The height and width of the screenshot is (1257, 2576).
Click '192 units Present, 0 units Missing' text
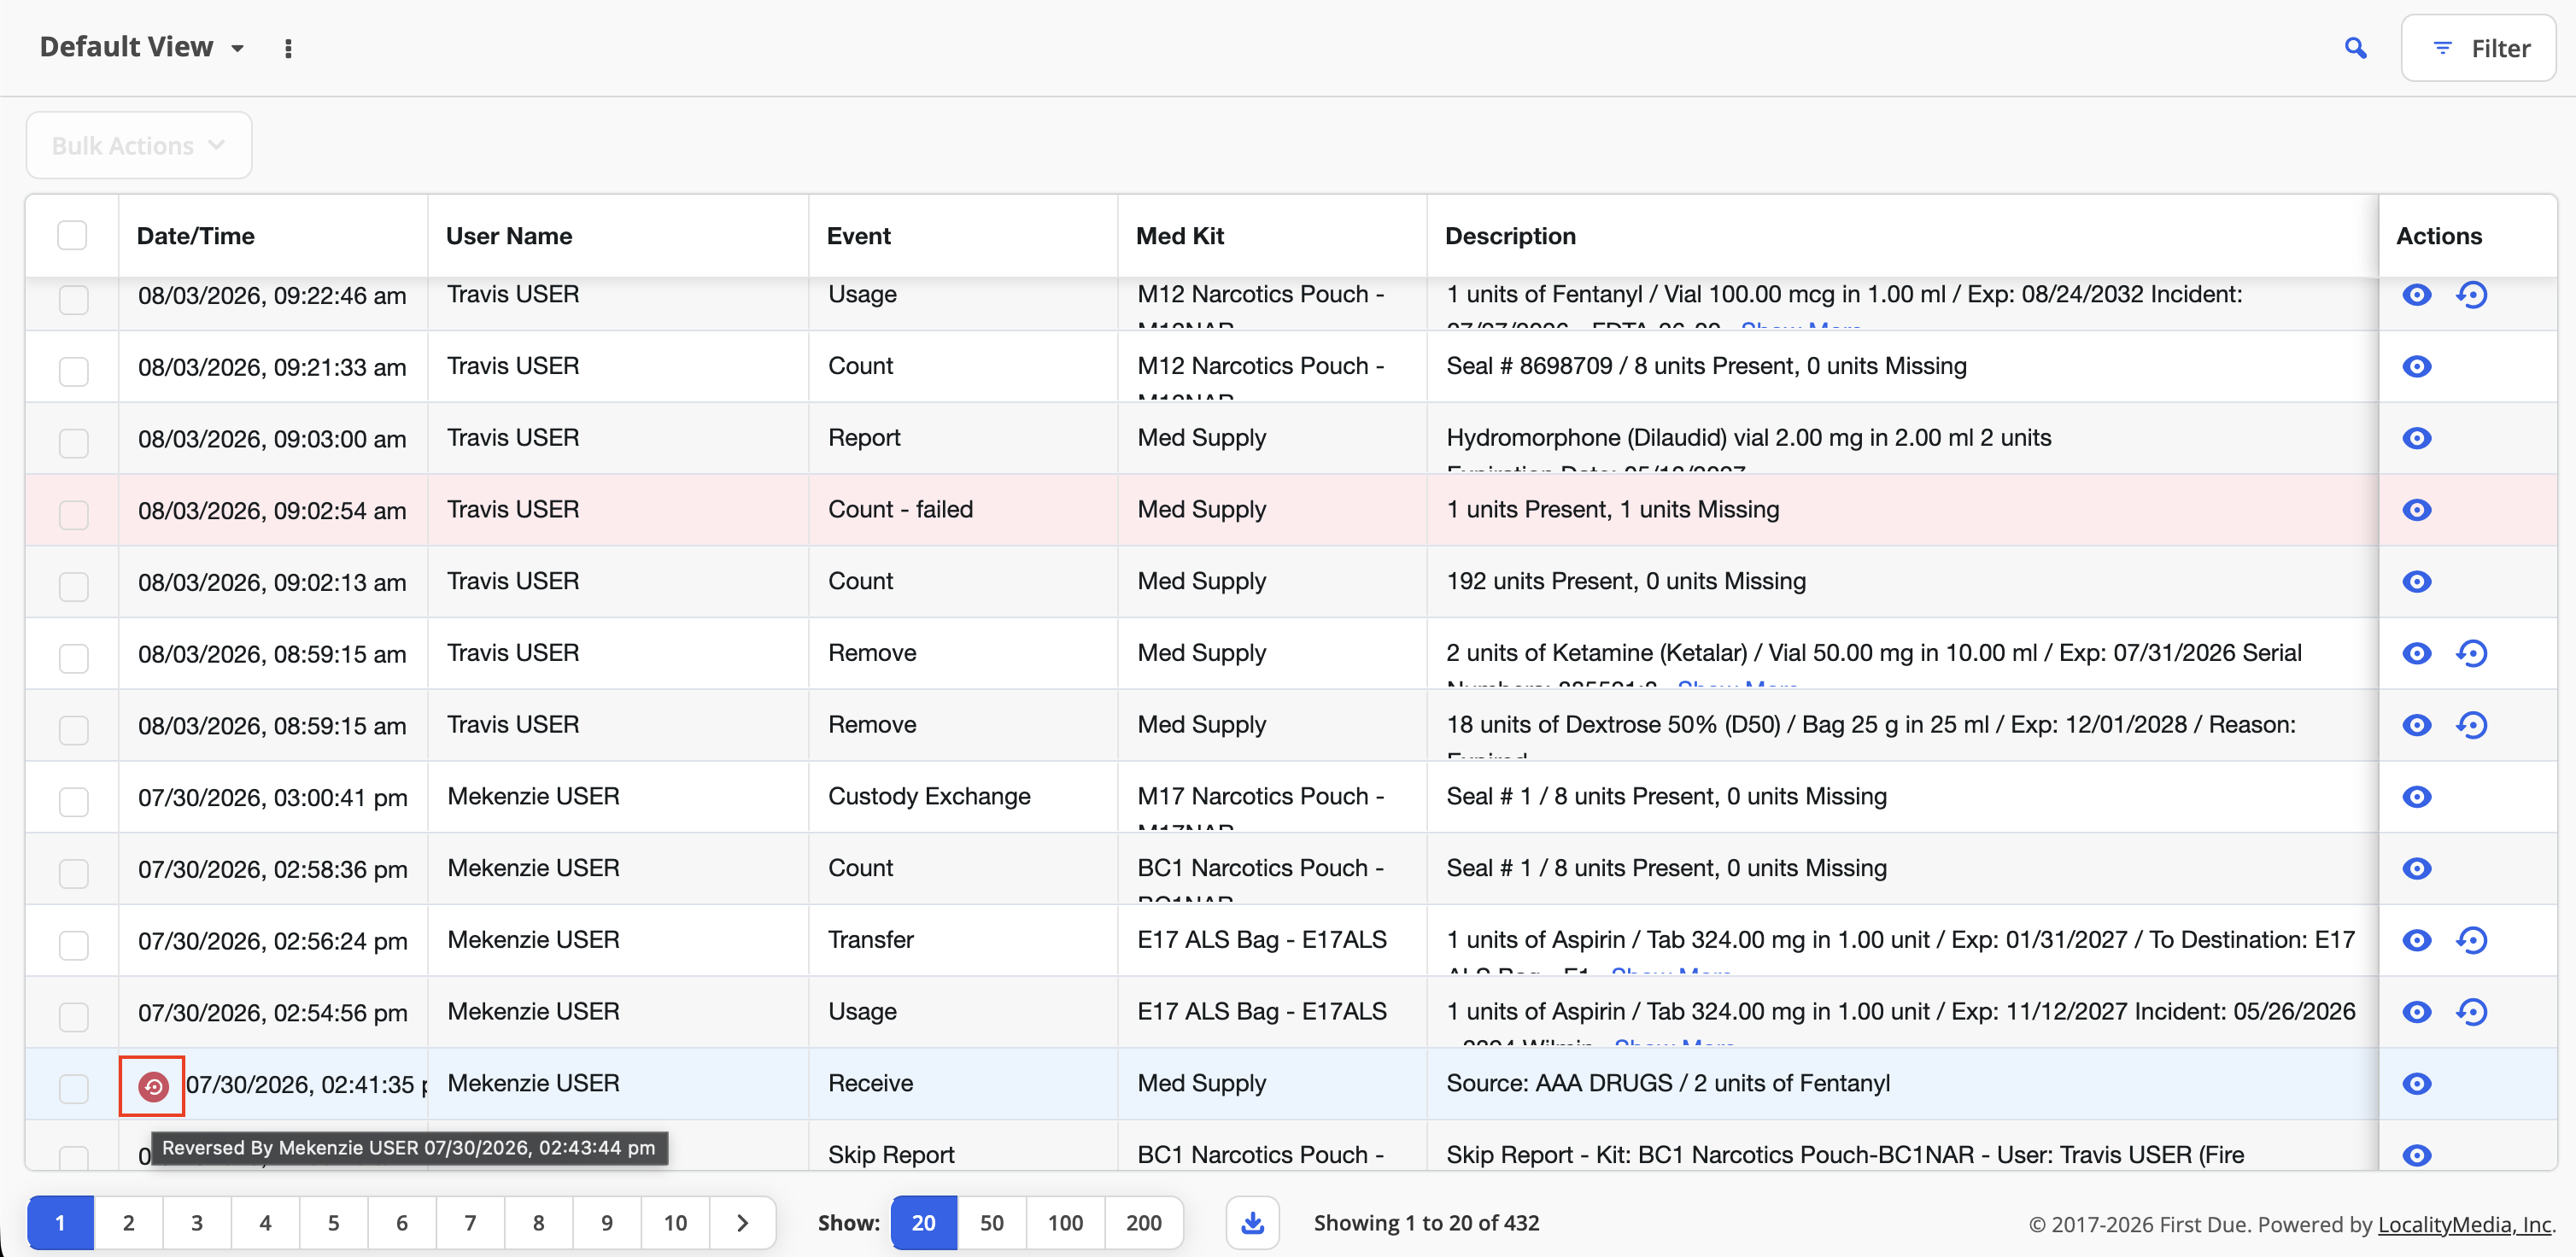click(x=1626, y=581)
